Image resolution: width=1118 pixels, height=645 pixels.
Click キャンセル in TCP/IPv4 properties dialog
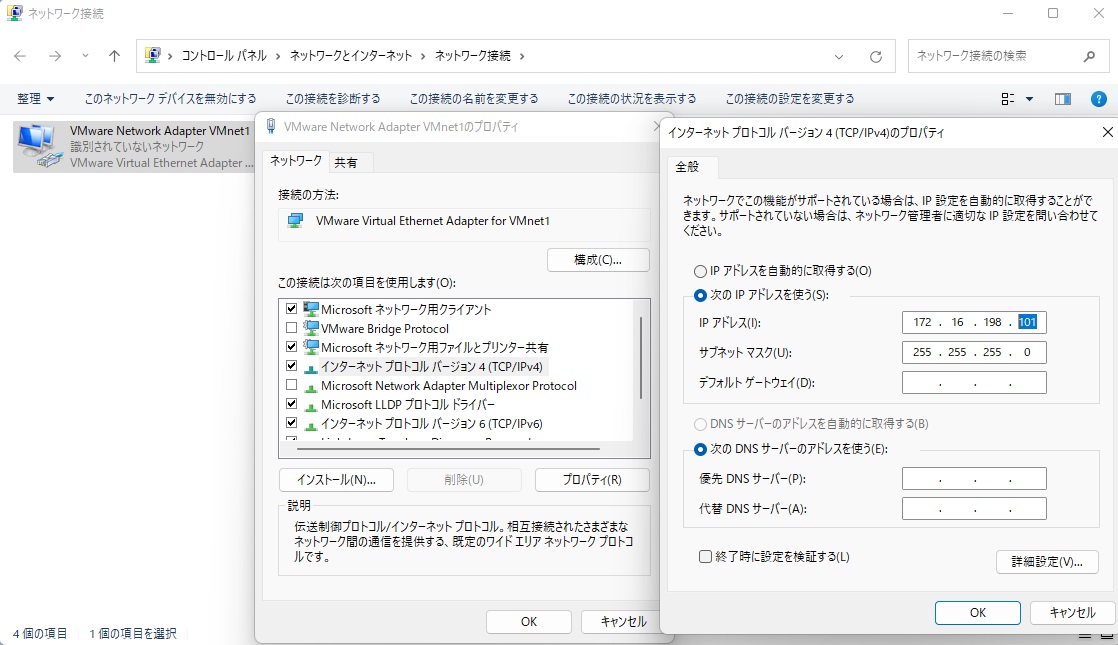[1072, 612]
